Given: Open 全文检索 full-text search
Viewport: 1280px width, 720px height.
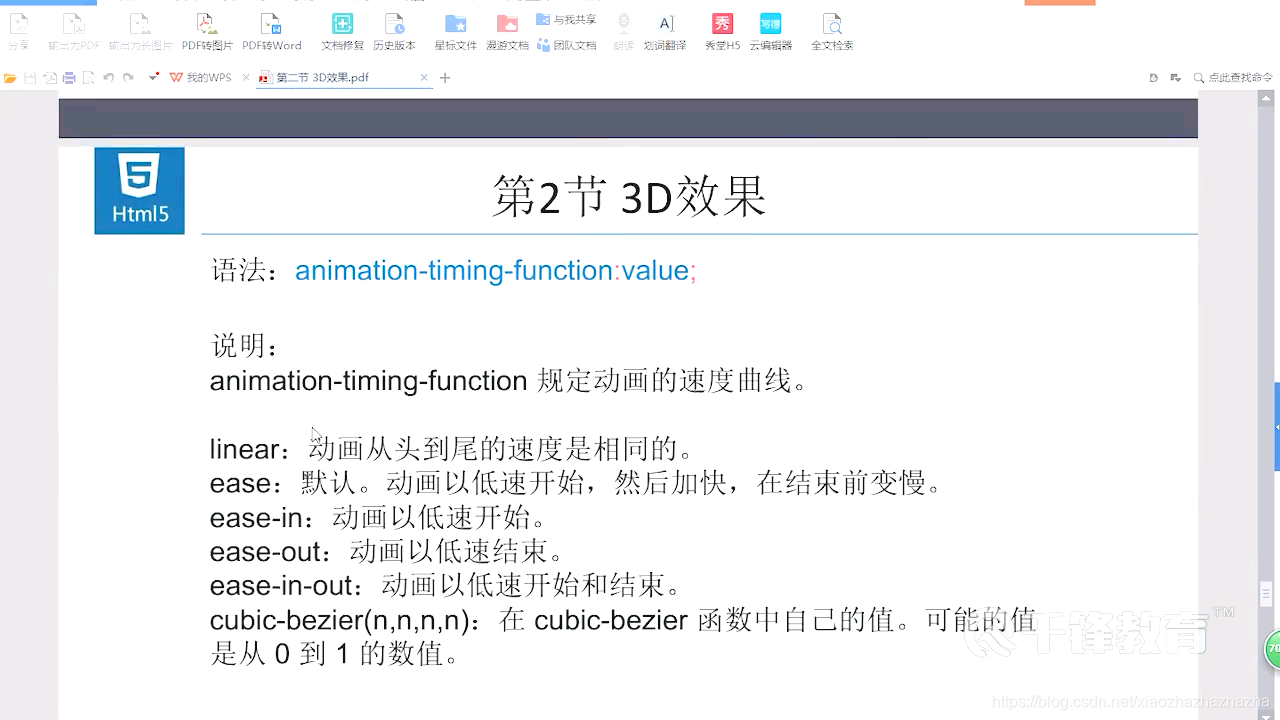Looking at the screenshot, I should click(x=831, y=31).
